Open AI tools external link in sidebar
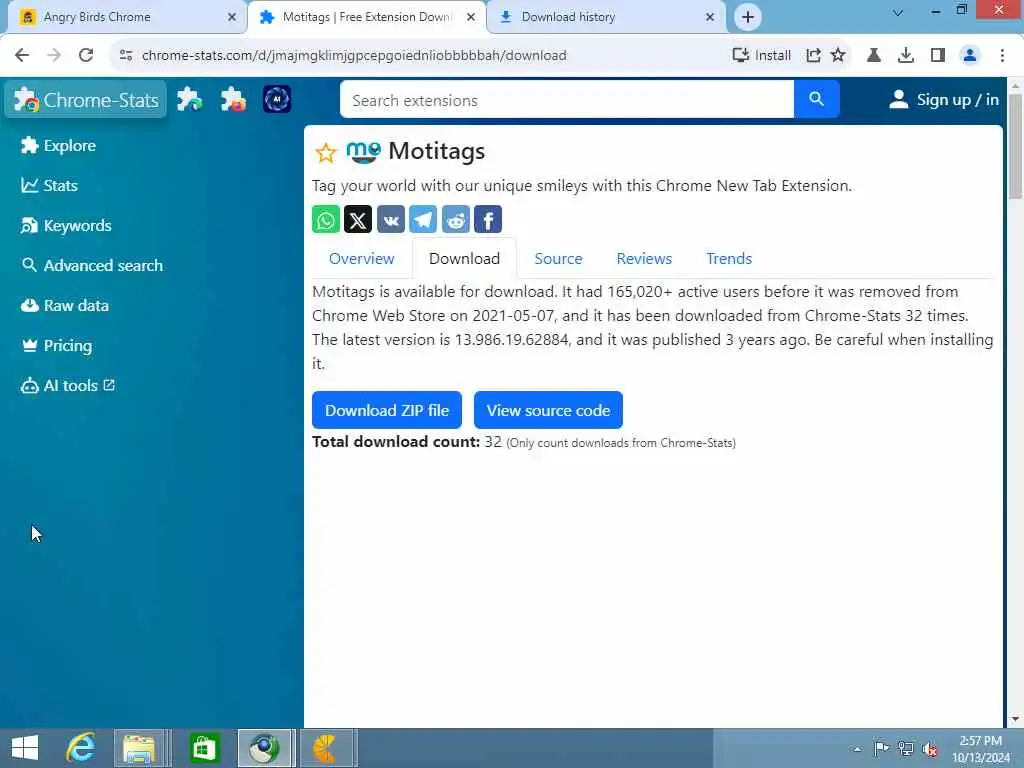 [68, 386]
